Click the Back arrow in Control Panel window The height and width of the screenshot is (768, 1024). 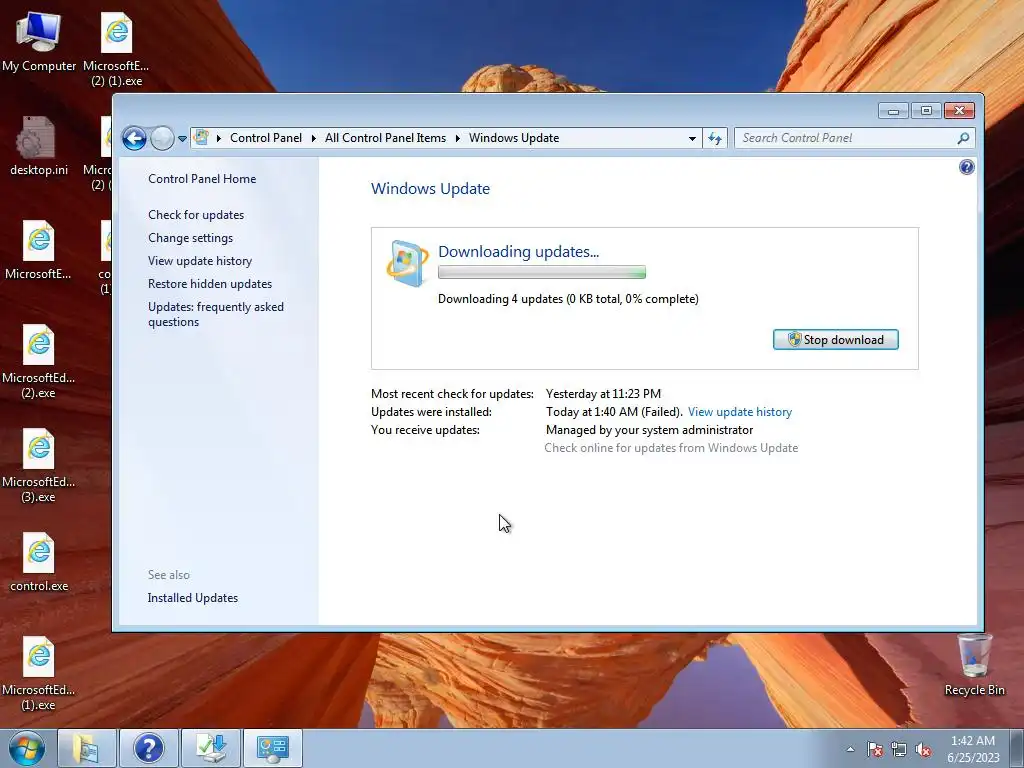pyautogui.click(x=135, y=138)
